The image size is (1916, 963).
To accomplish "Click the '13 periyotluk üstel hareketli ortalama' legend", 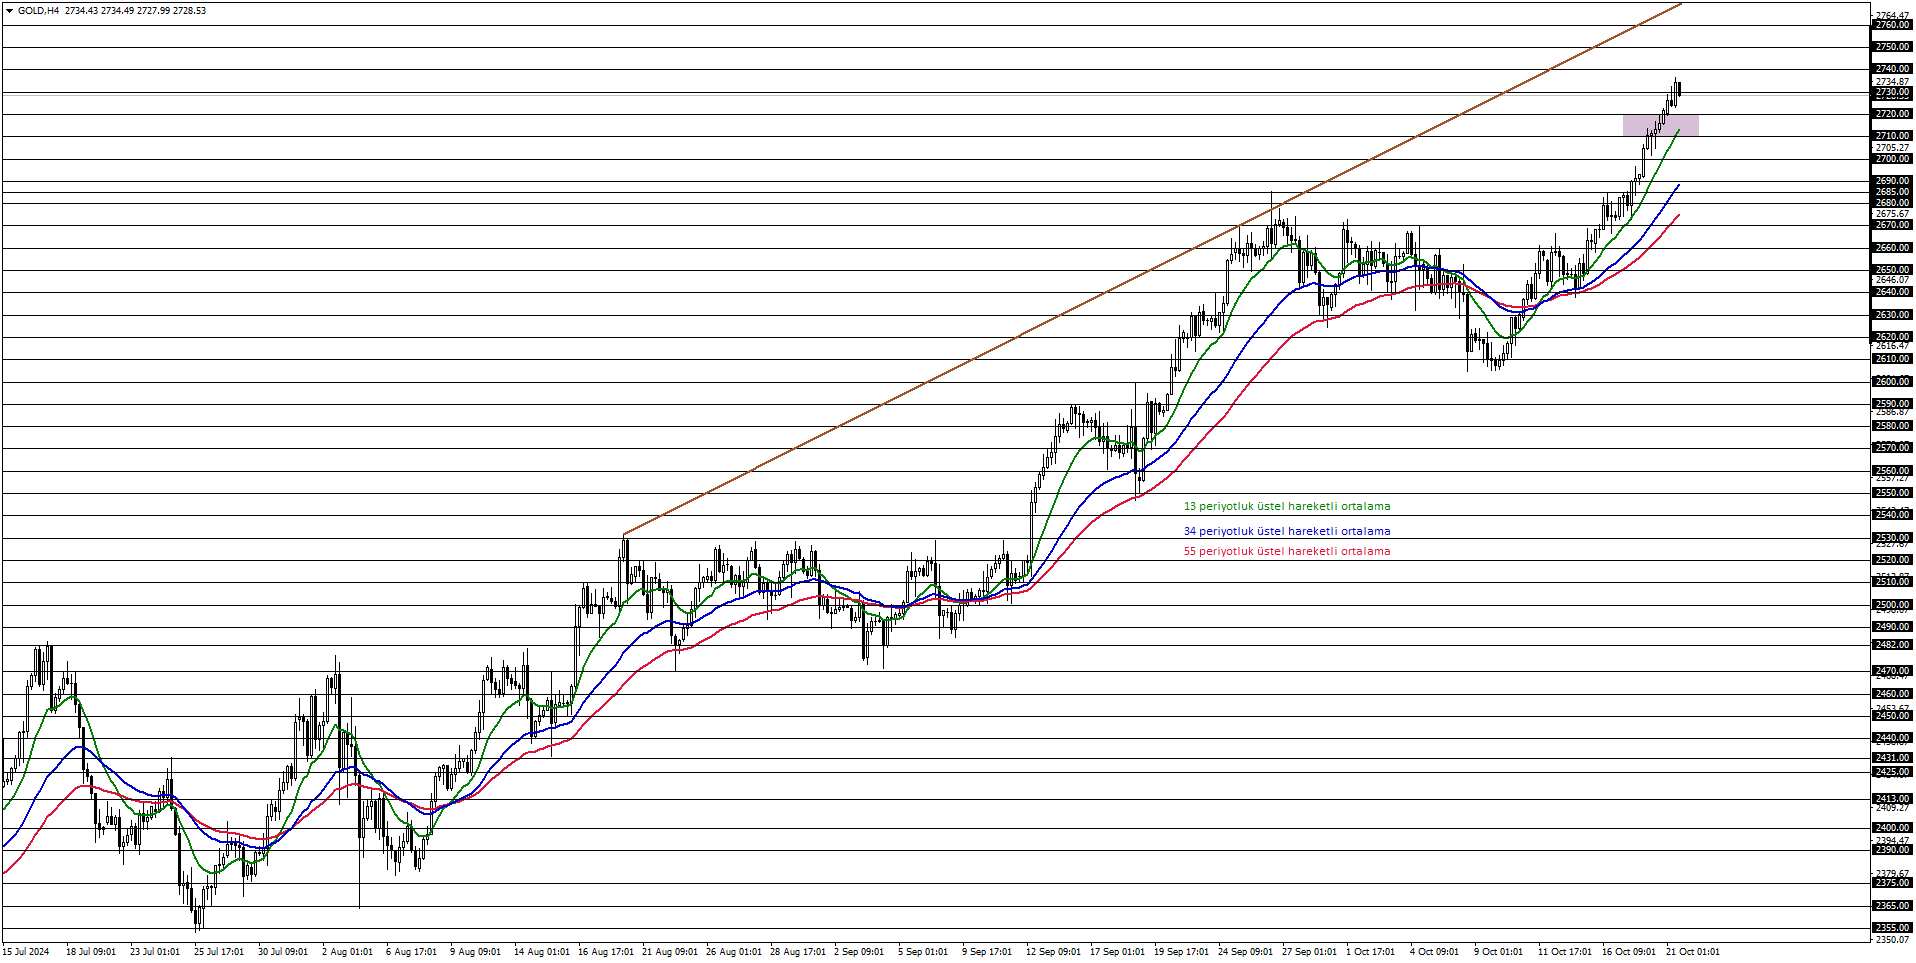I will click(x=1286, y=507).
